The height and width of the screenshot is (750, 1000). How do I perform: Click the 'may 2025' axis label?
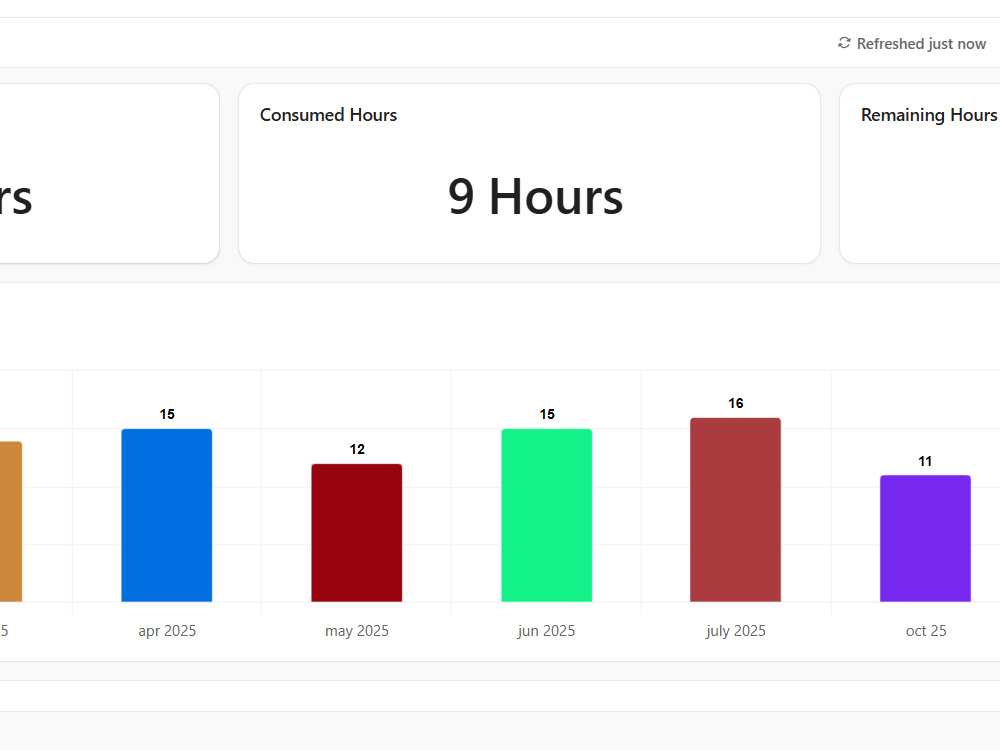(357, 631)
